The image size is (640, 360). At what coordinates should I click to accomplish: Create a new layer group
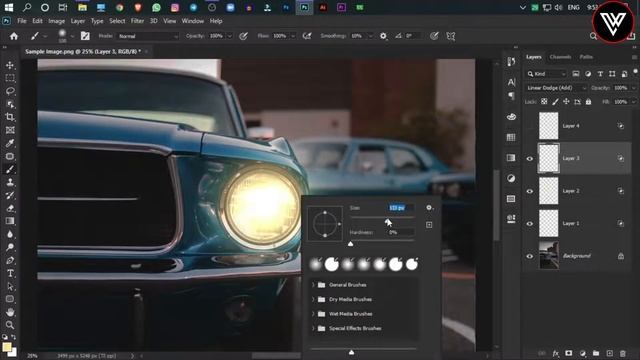tap(596, 353)
